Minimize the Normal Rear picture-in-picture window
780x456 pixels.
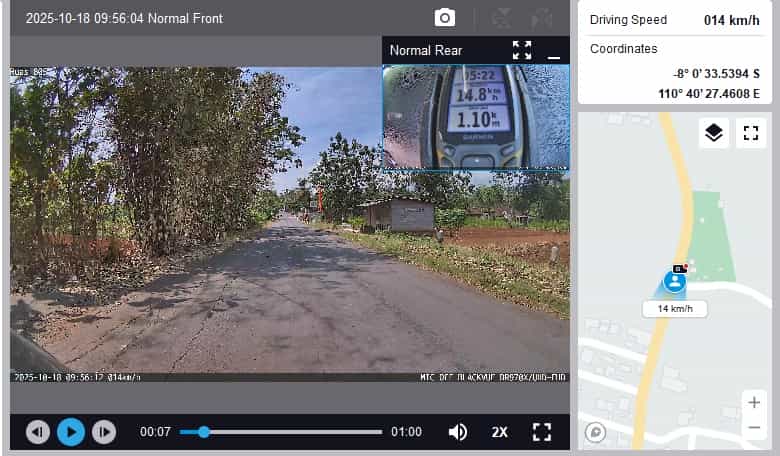[x=554, y=51]
